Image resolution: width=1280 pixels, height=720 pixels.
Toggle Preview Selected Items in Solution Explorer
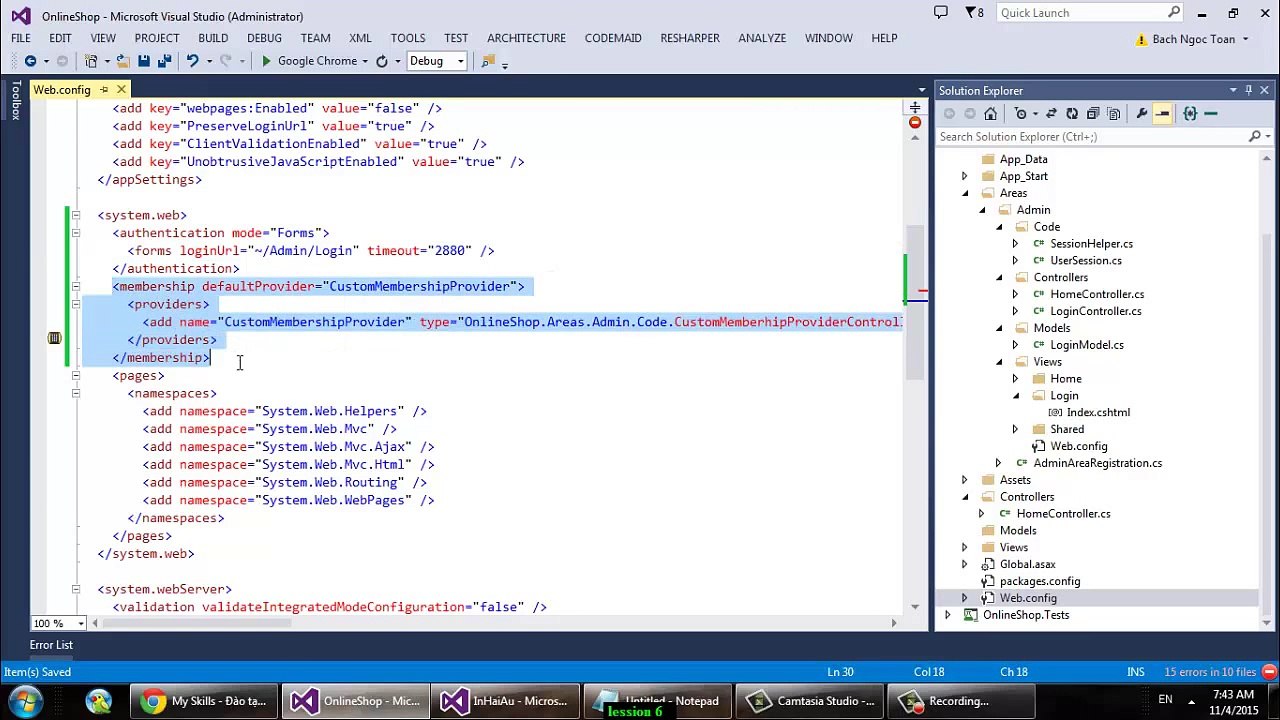click(1162, 114)
